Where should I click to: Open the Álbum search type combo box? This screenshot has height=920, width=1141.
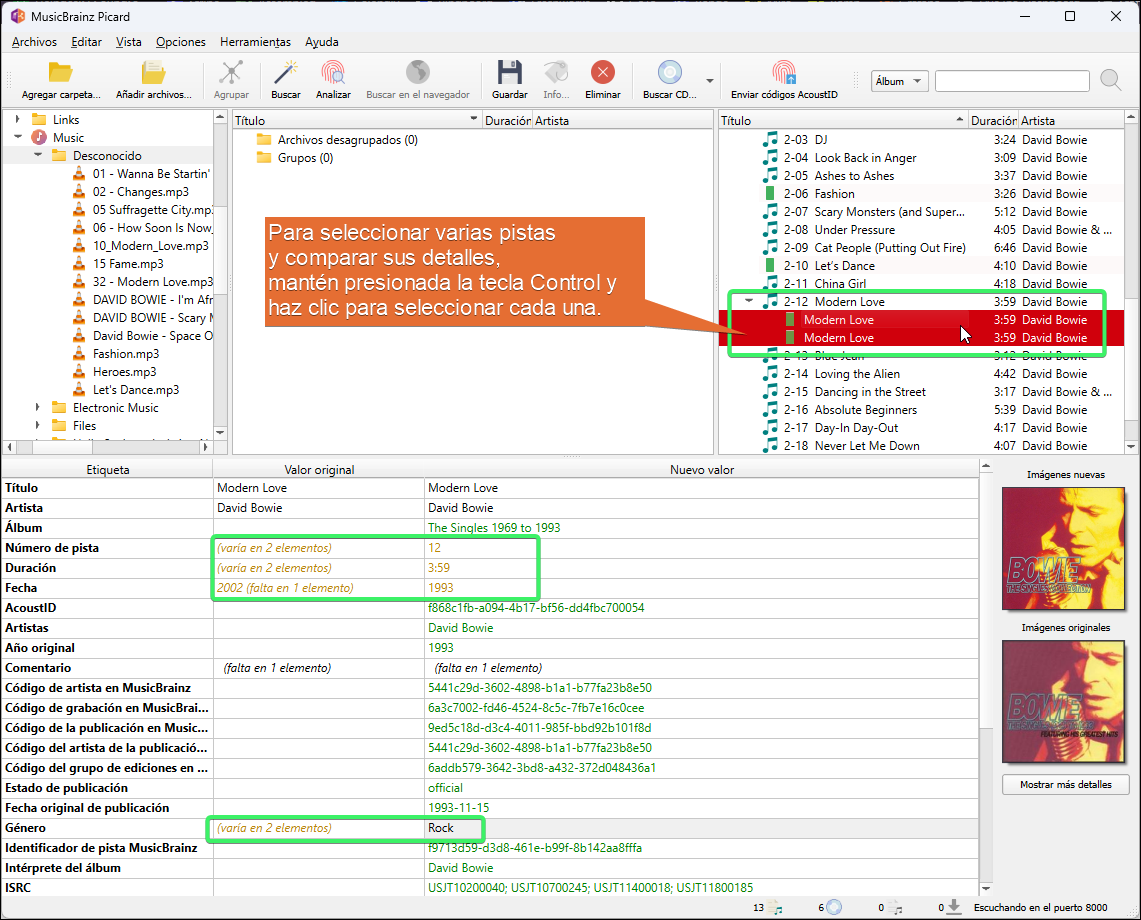point(900,81)
